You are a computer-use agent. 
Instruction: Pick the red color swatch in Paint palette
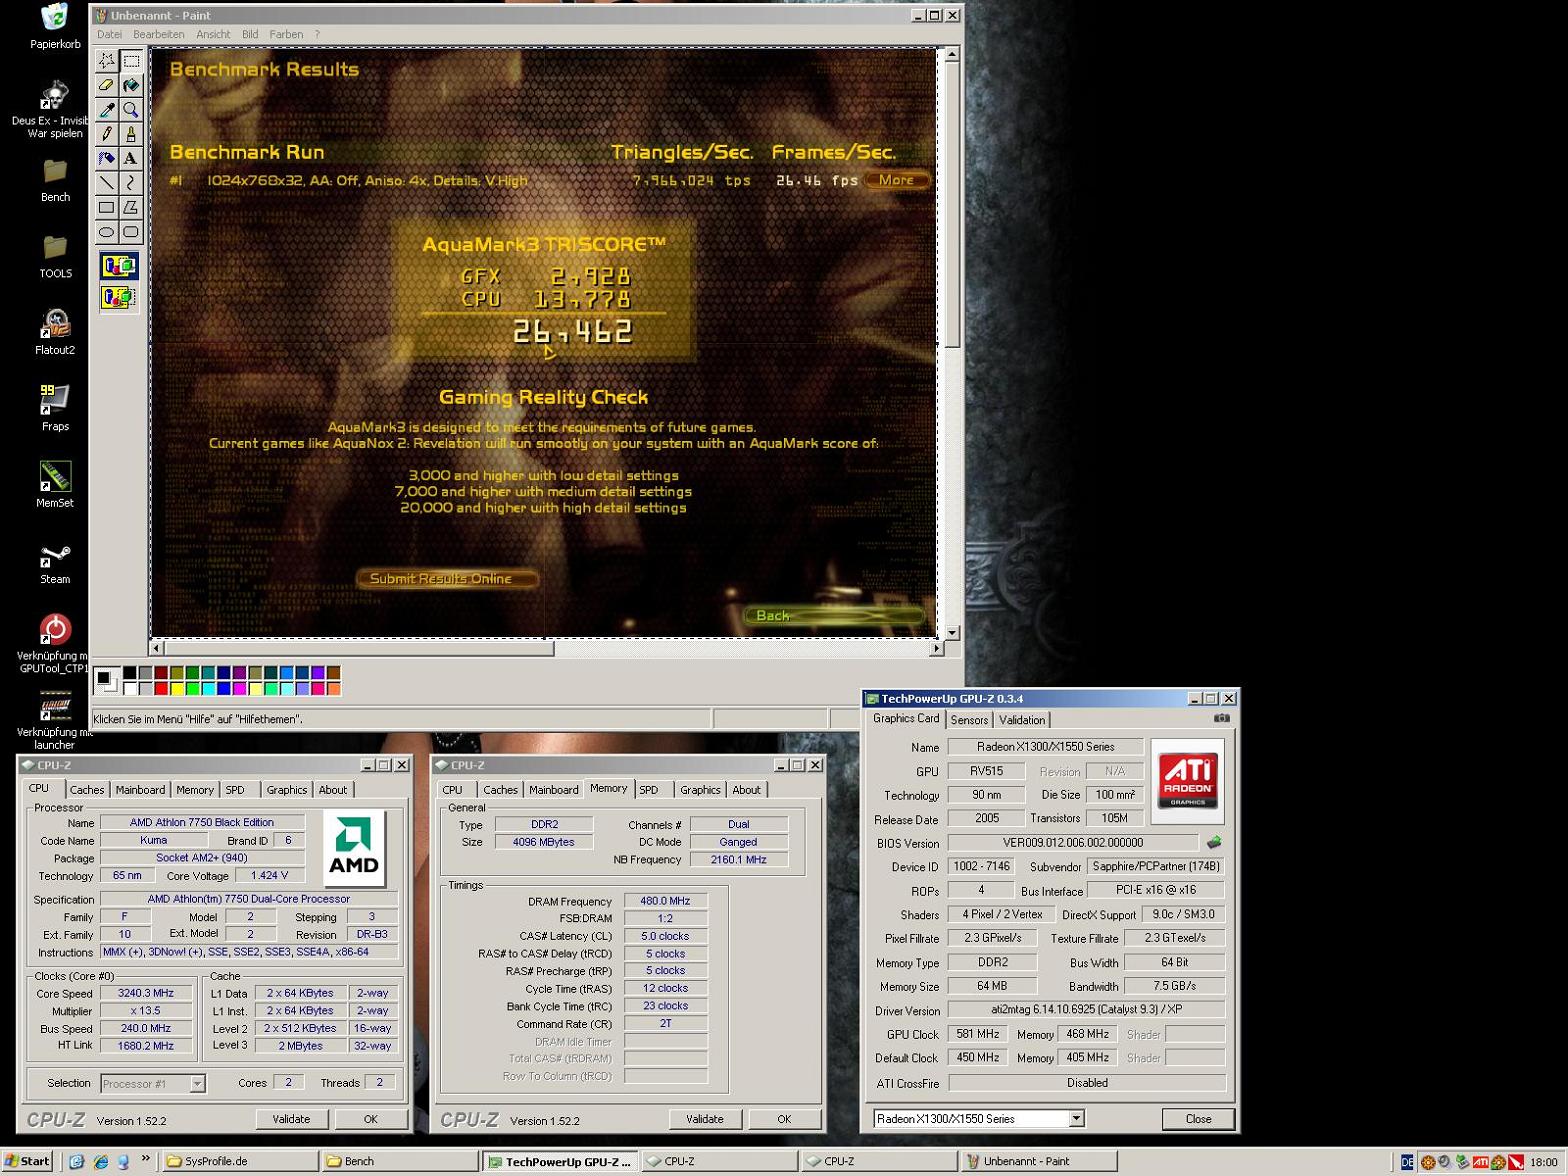[161, 688]
